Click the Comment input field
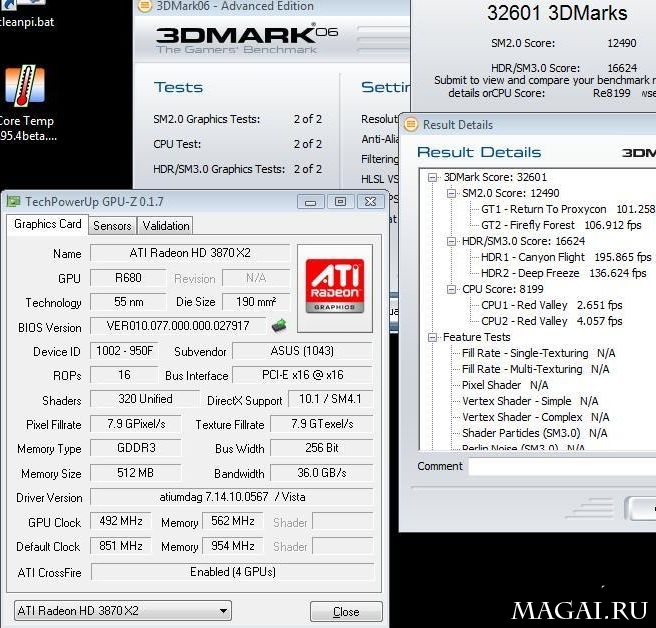Image resolution: width=656 pixels, height=628 pixels. click(562, 467)
